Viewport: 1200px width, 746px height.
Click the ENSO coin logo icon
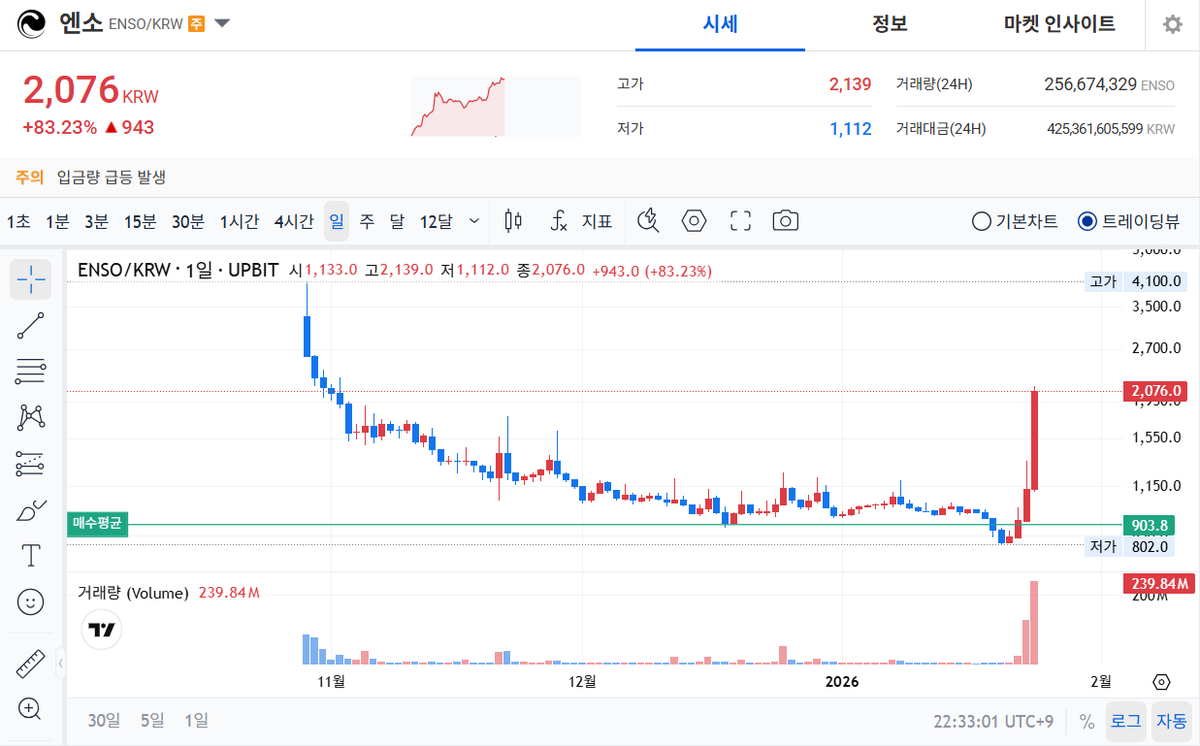32,24
